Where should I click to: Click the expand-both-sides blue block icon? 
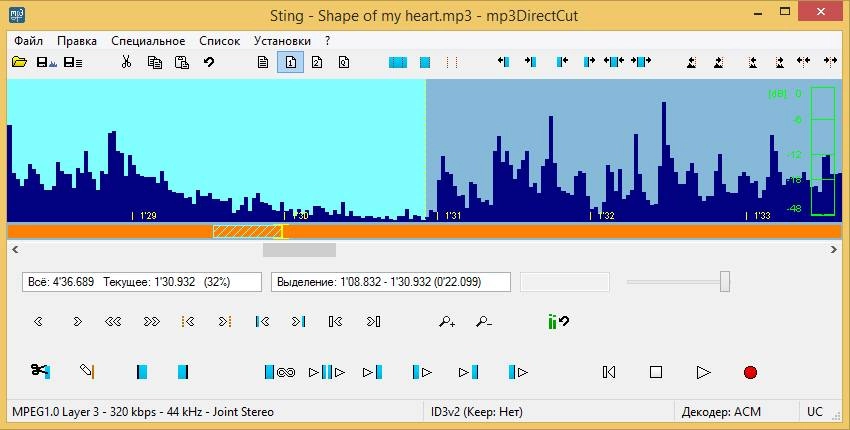(x=641, y=62)
